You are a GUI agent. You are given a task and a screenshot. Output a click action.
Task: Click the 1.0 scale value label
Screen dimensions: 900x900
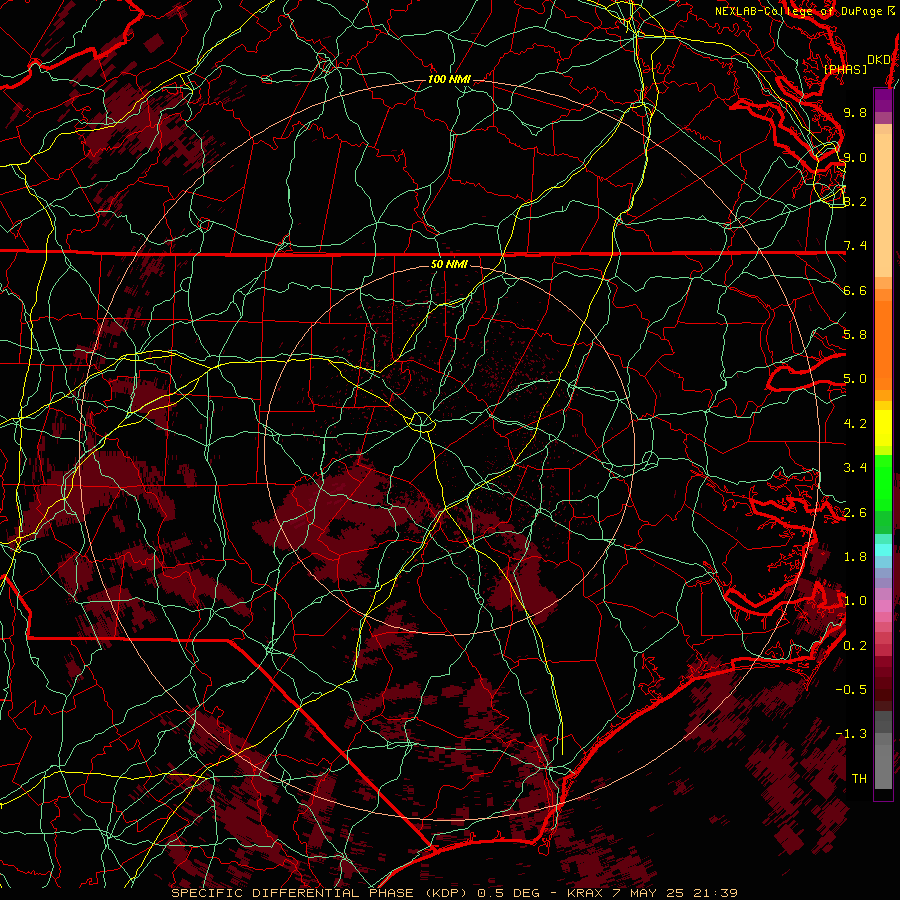[x=855, y=601]
